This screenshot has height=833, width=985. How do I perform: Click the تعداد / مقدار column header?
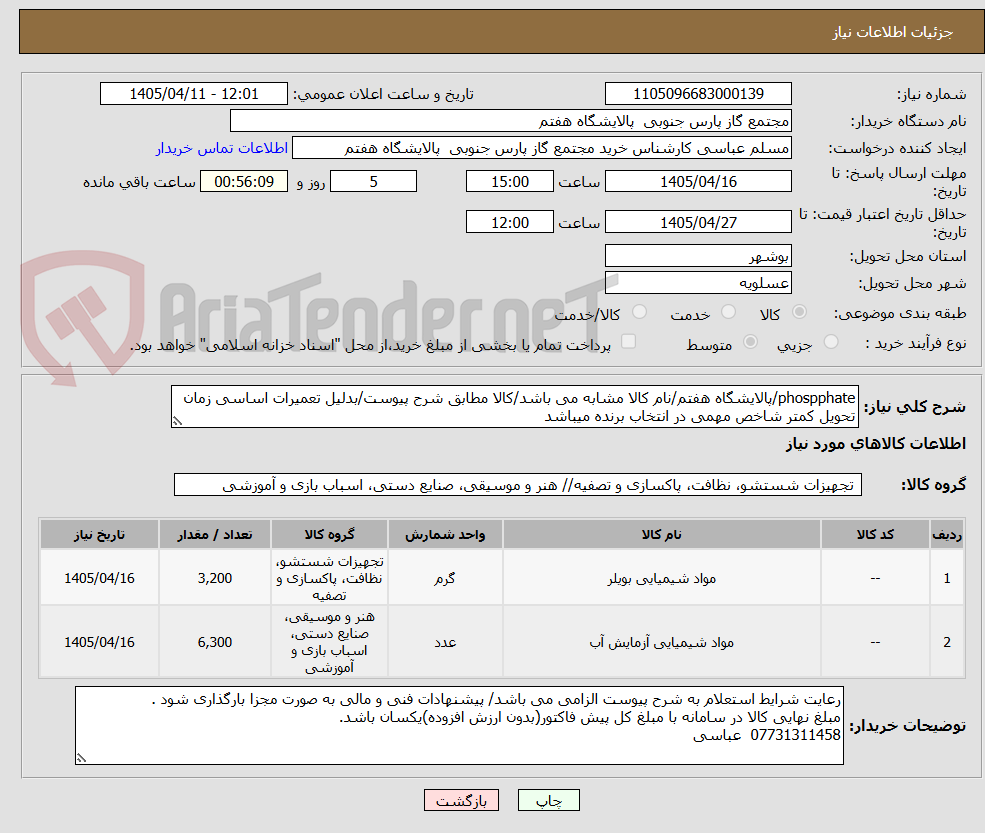point(215,535)
